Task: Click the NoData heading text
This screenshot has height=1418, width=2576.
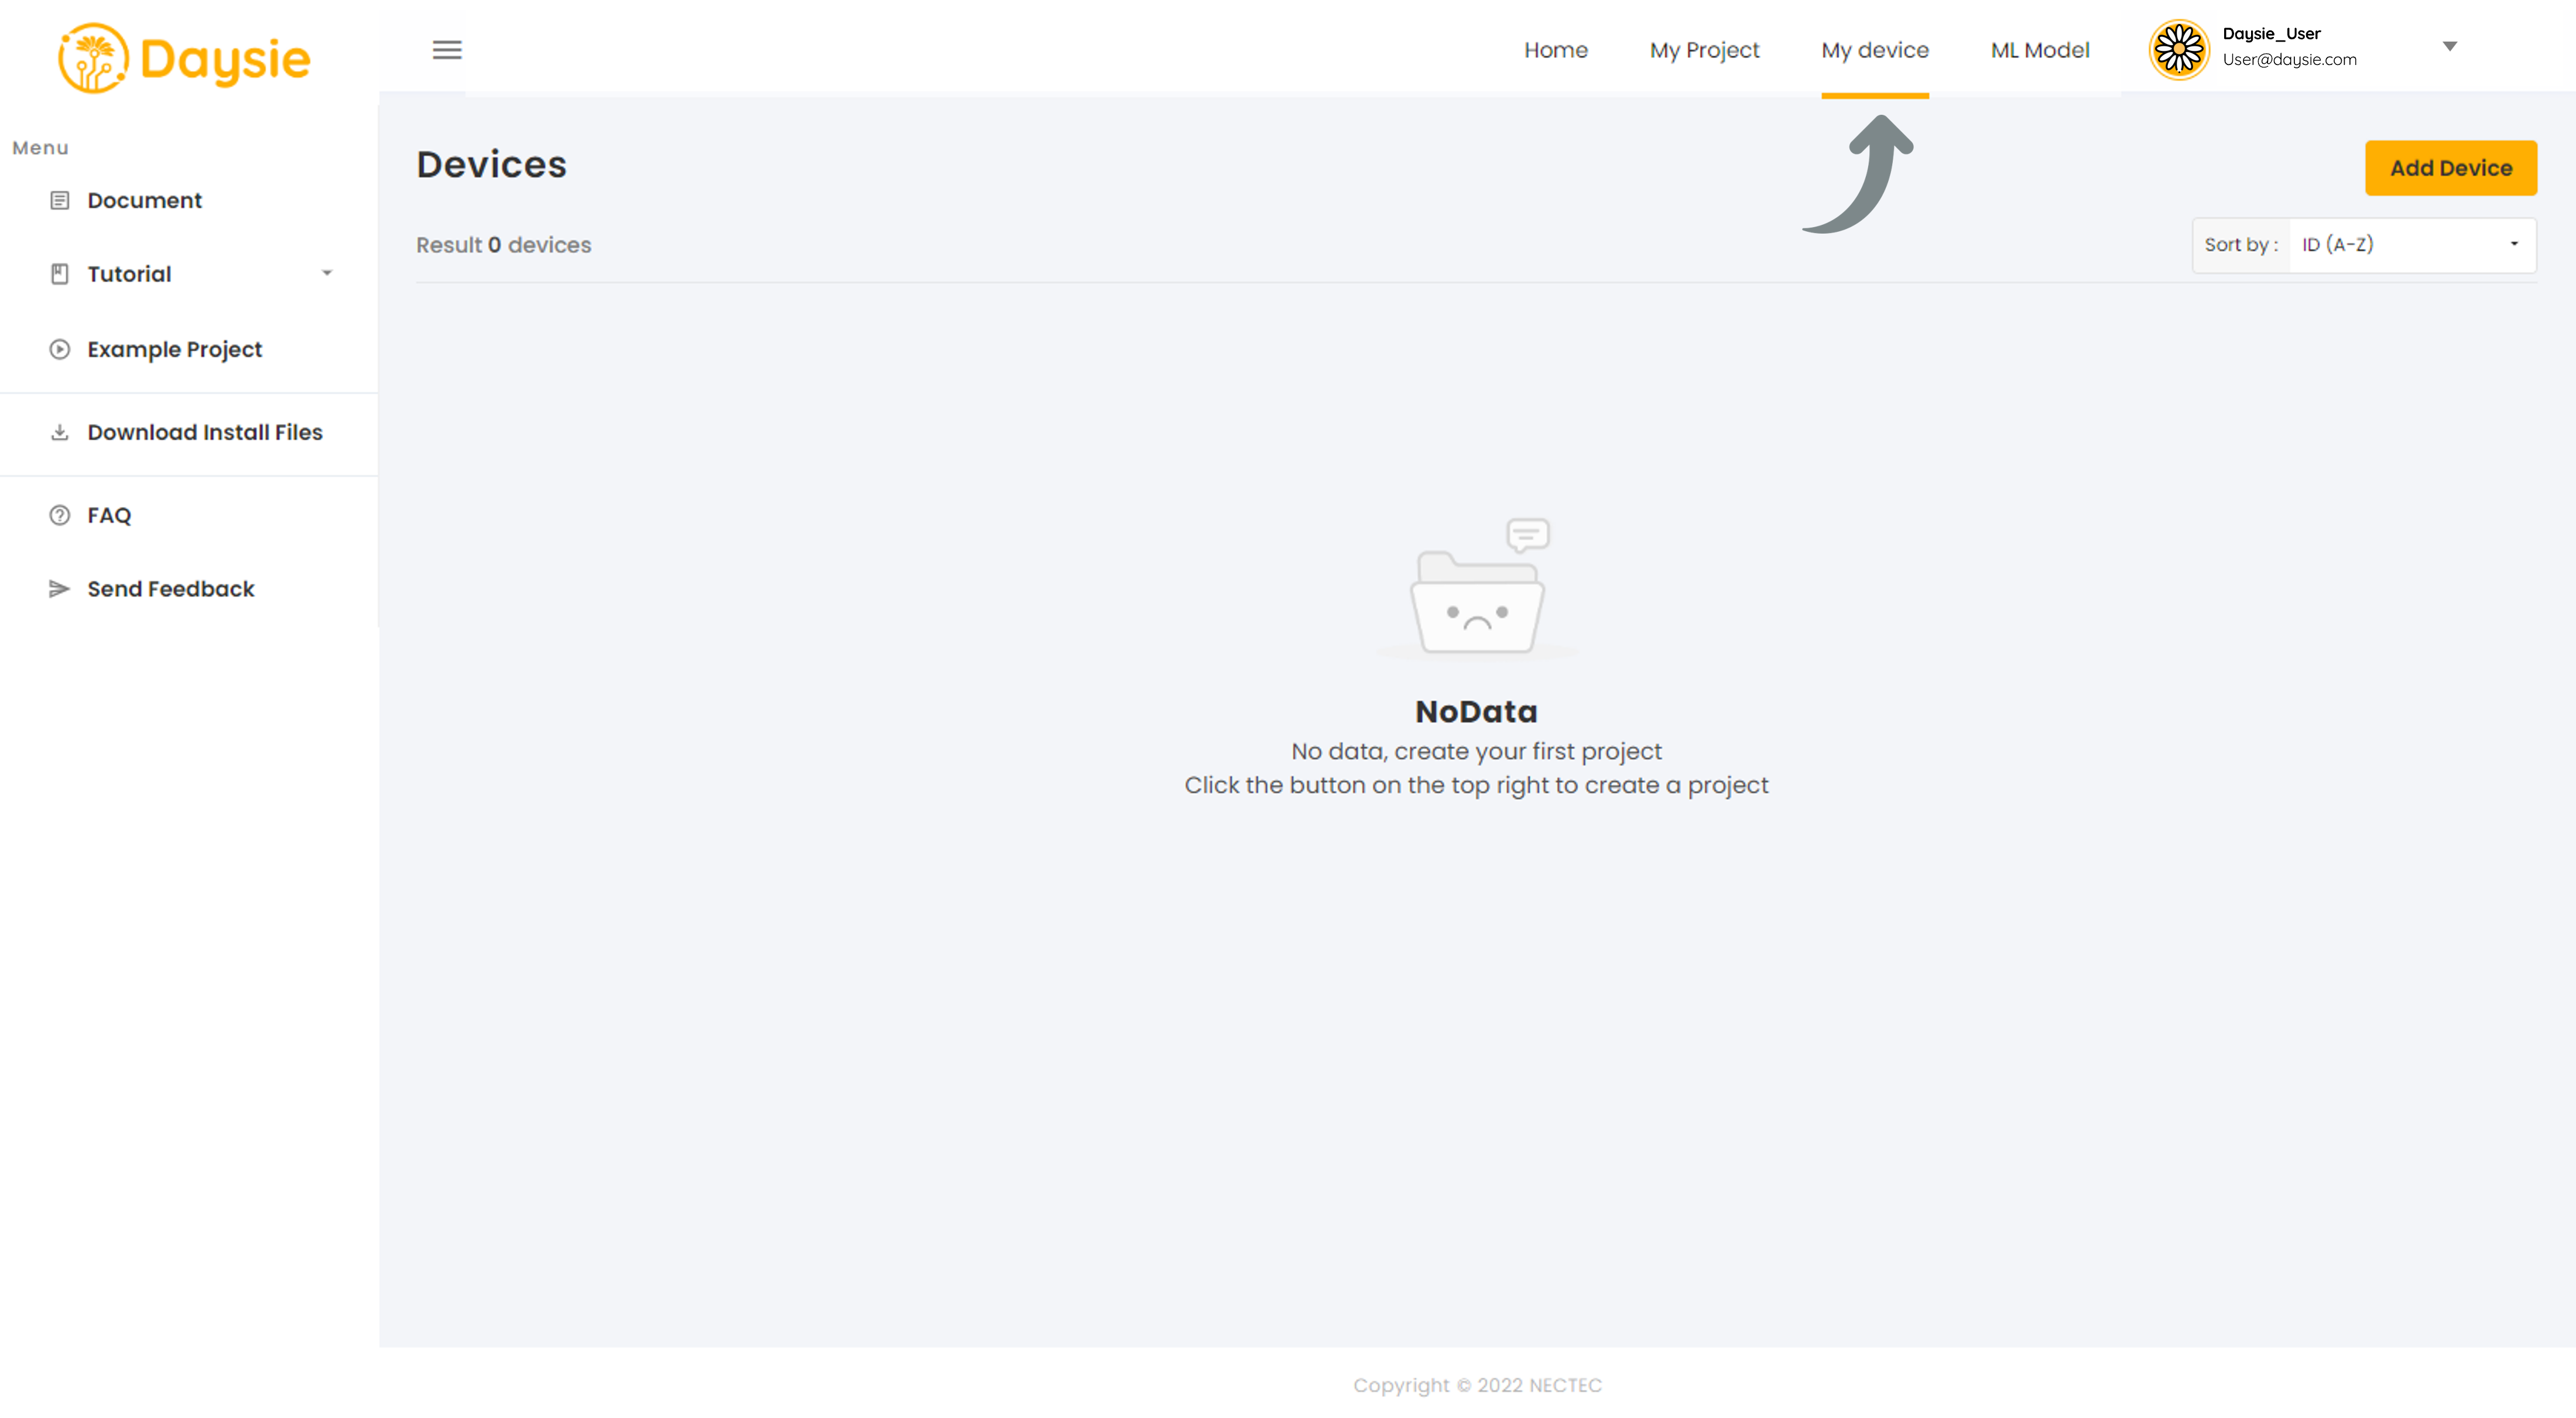Action: pos(1476,712)
